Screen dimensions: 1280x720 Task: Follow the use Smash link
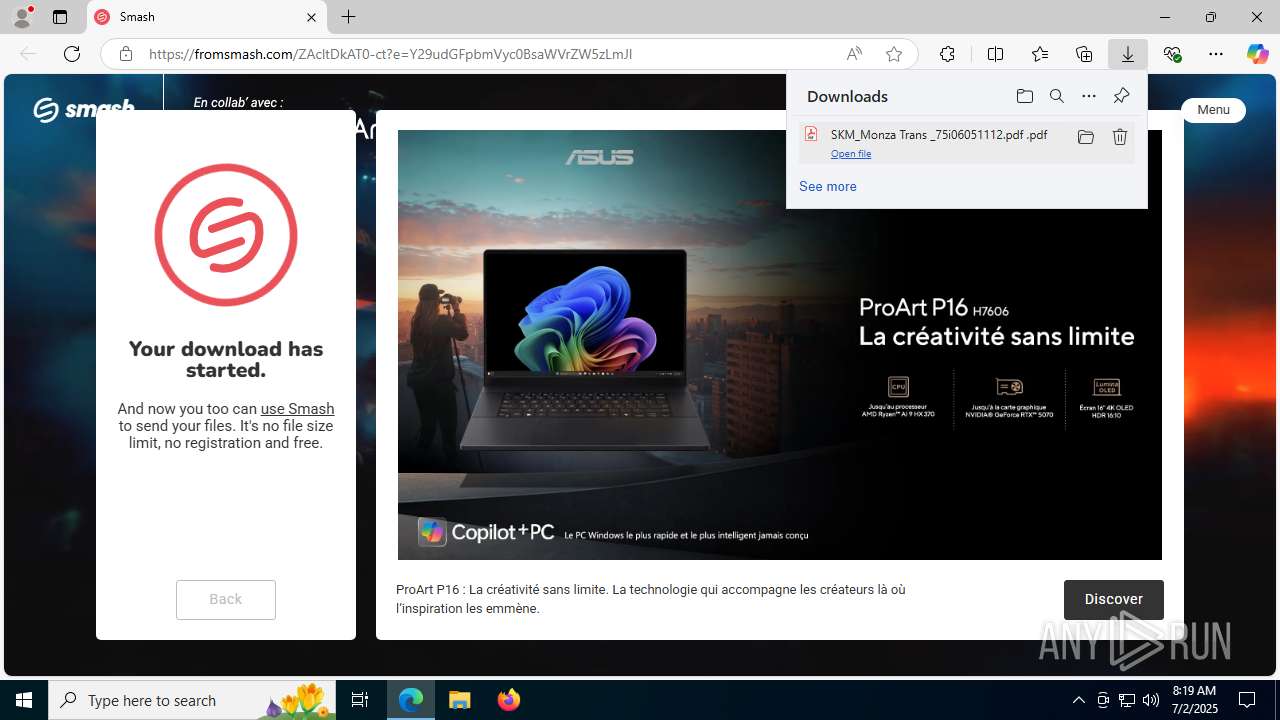297,408
